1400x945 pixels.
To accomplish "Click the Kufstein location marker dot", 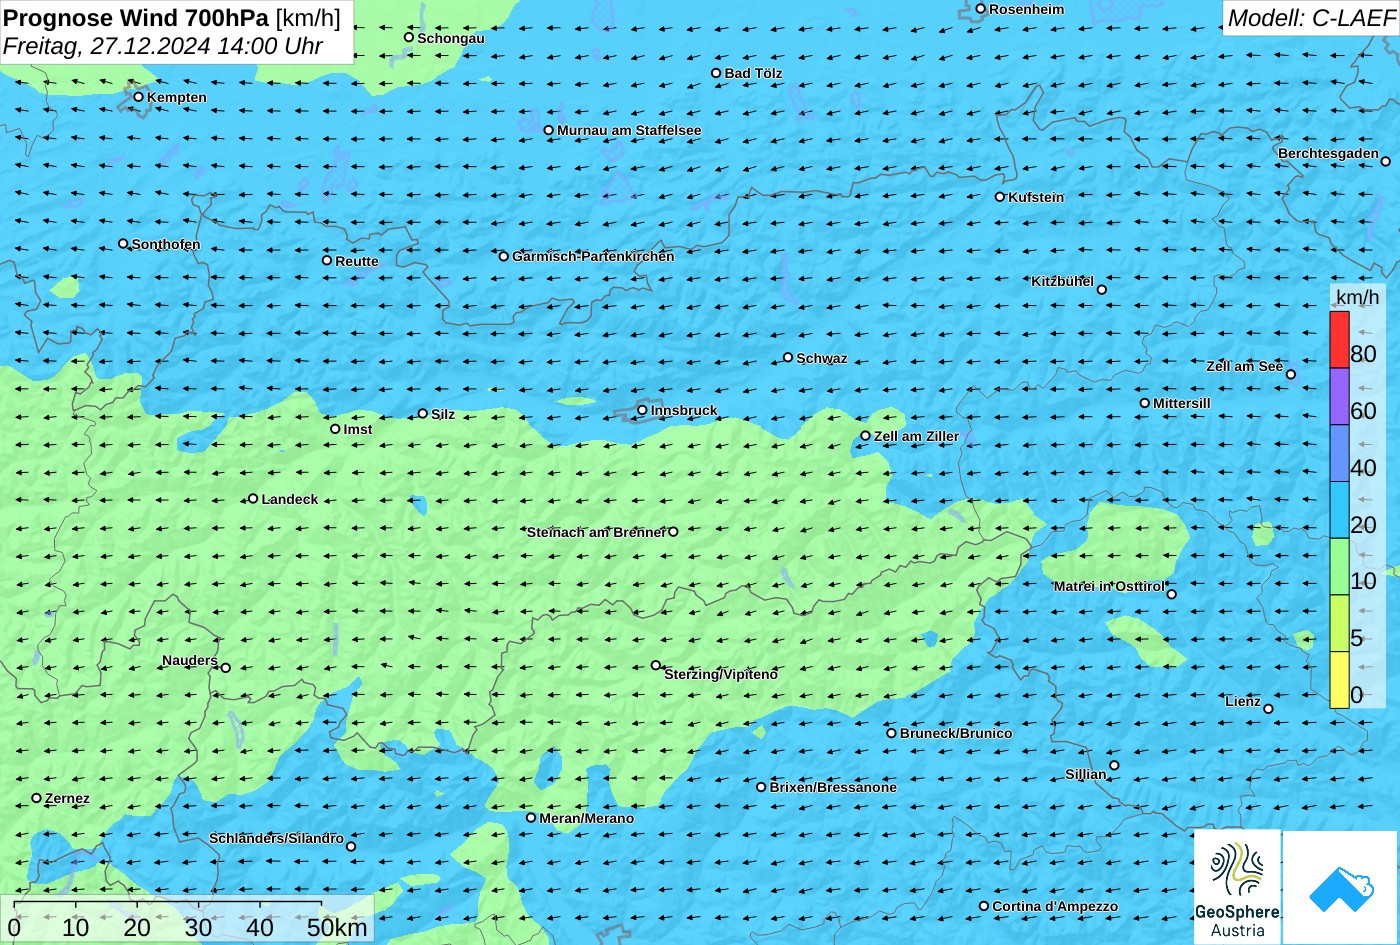I will click(1000, 197).
